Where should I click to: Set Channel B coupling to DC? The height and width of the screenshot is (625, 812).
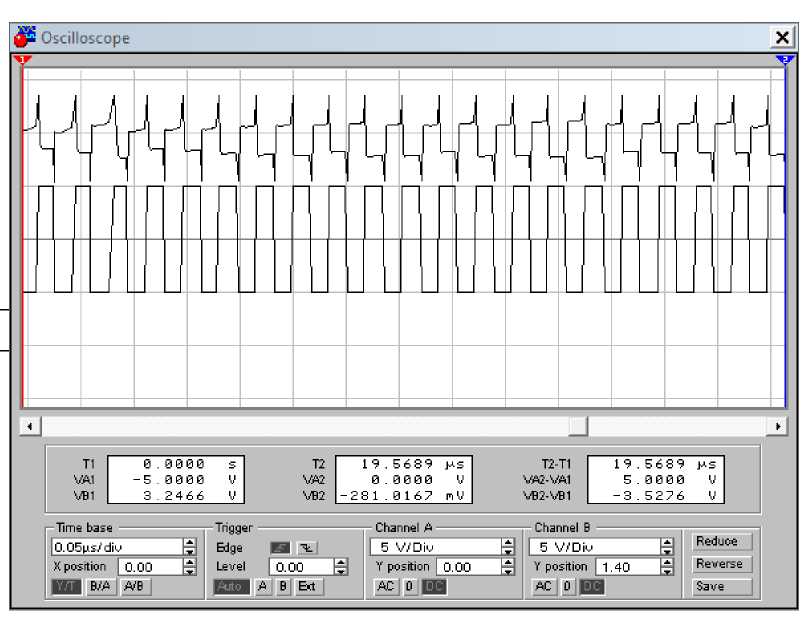591,587
